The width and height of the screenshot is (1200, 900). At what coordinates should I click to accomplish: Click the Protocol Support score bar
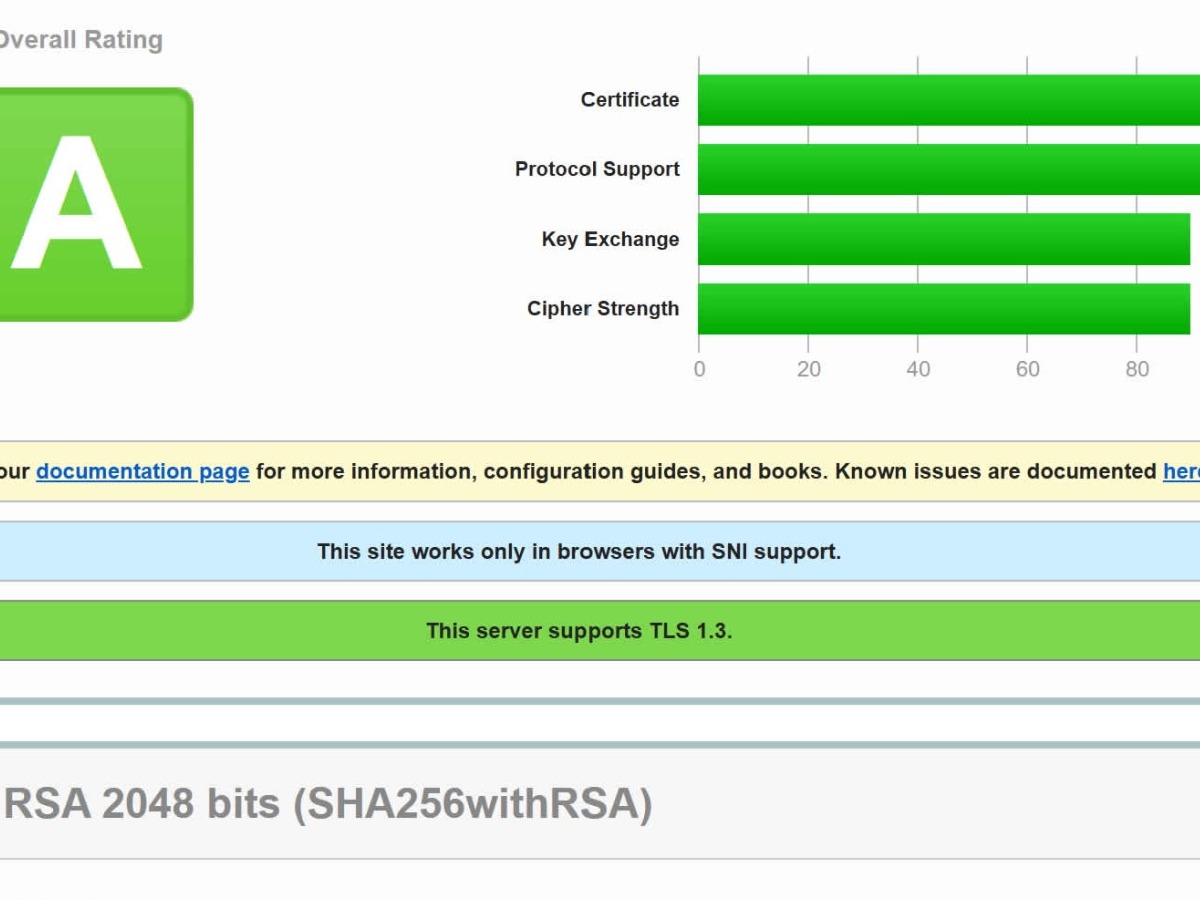tap(946, 169)
